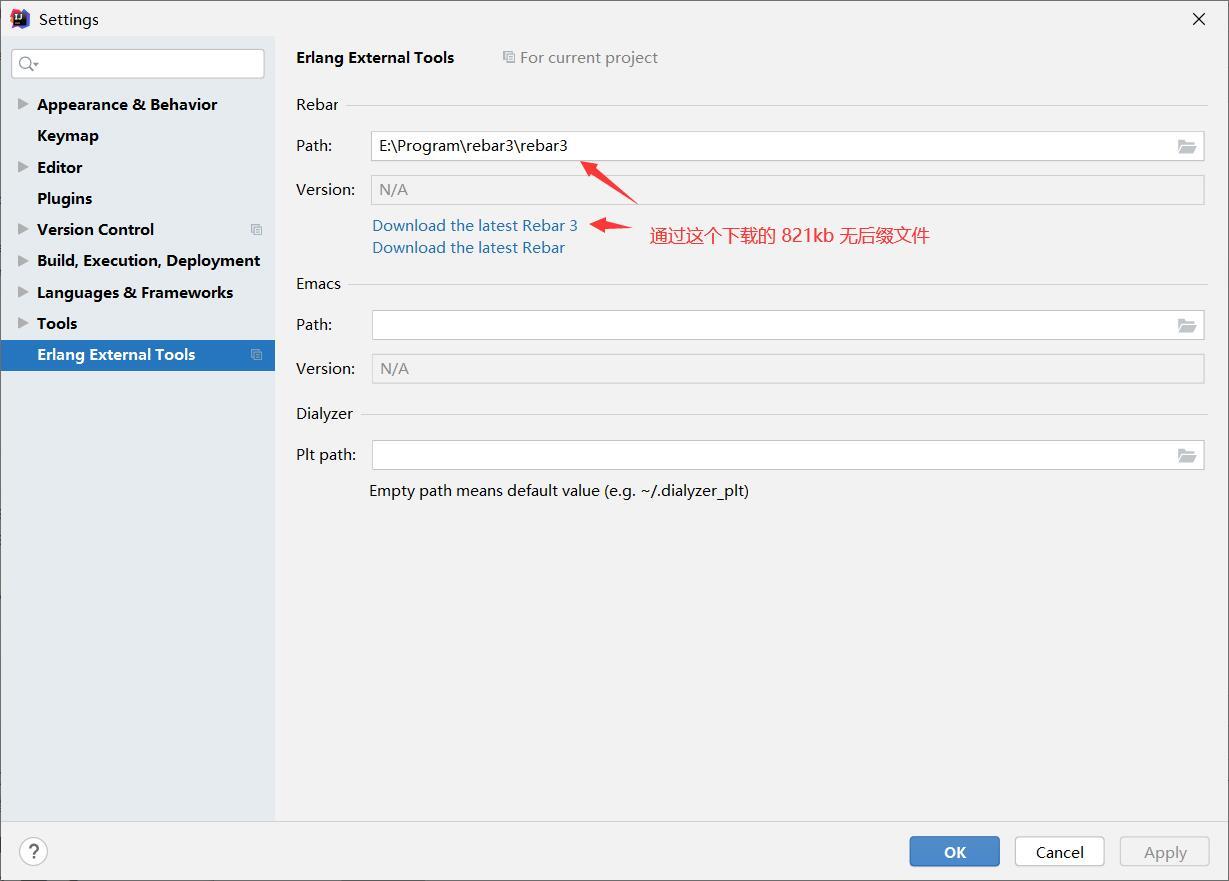Click the 'Empty path means default value' hint
Screen dimensions: 1229x881
[559, 491]
